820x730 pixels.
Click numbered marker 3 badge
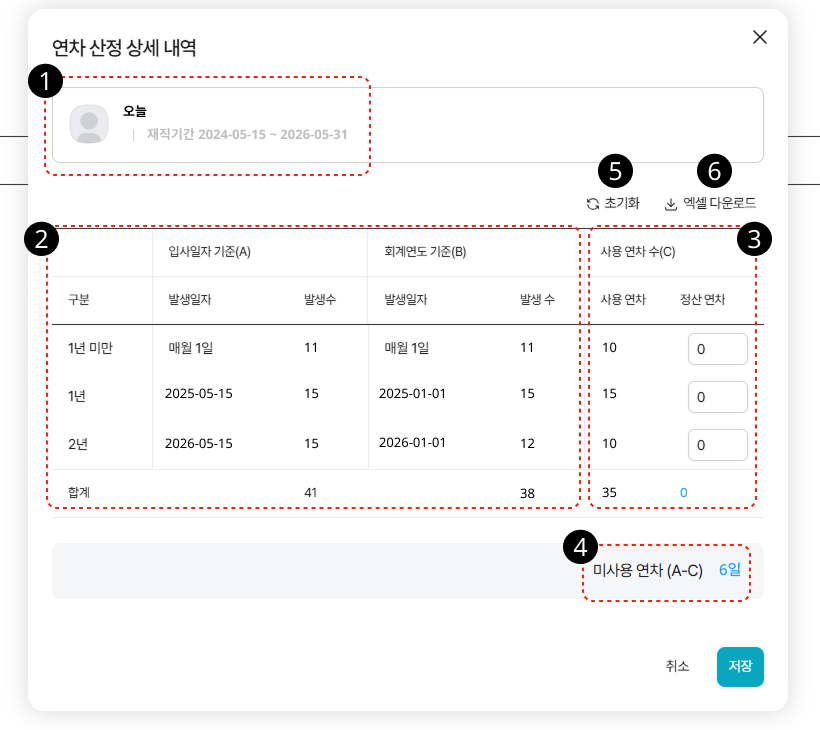[755, 239]
